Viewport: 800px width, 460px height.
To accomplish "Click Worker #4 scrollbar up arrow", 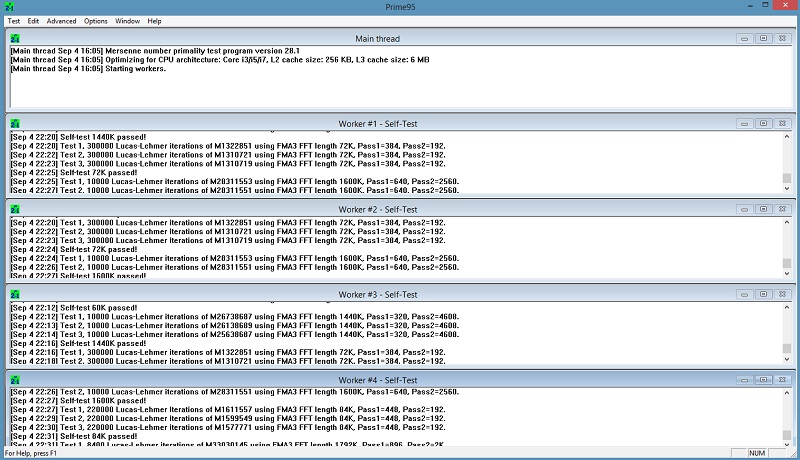I will click(787, 393).
